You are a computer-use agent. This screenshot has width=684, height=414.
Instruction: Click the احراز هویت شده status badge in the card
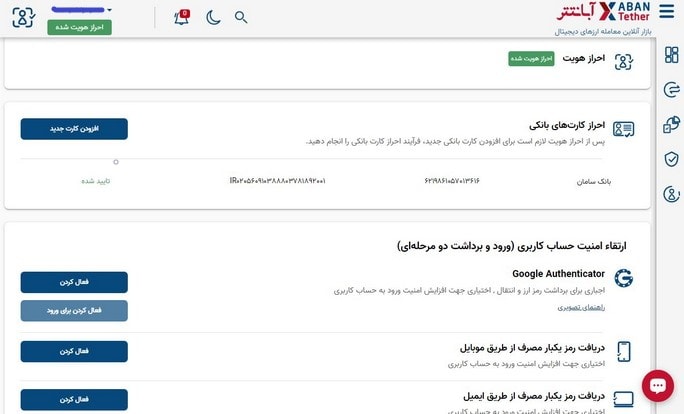[x=531, y=59]
